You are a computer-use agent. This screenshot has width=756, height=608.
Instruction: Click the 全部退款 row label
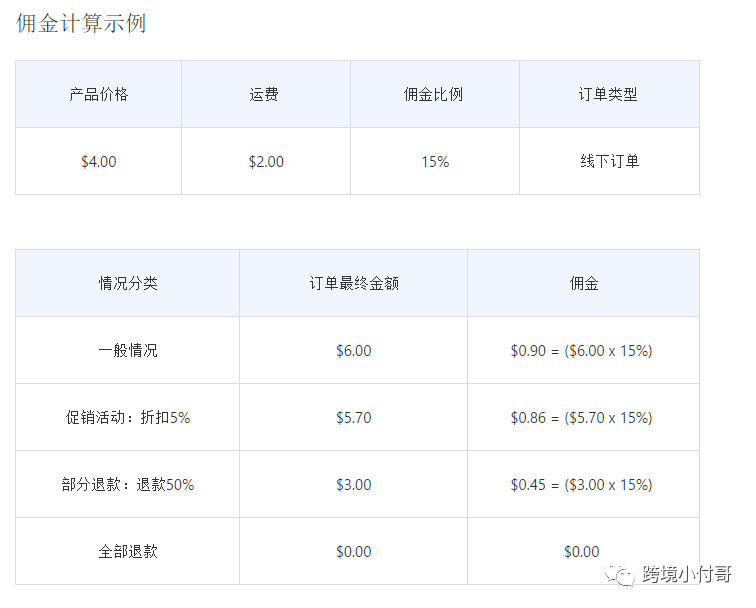[127, 552]
